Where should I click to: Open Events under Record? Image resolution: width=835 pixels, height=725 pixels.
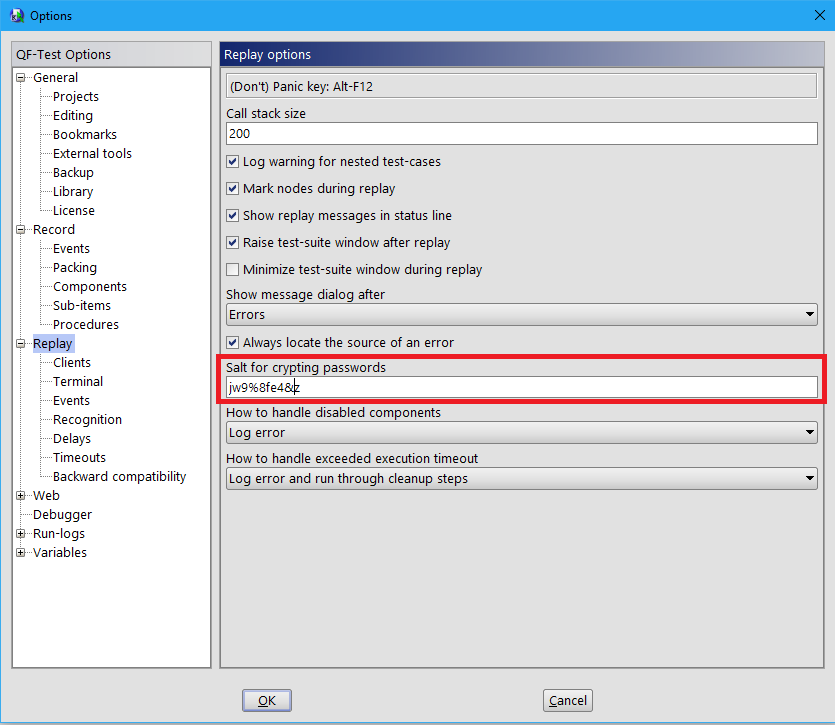point(71,249)
